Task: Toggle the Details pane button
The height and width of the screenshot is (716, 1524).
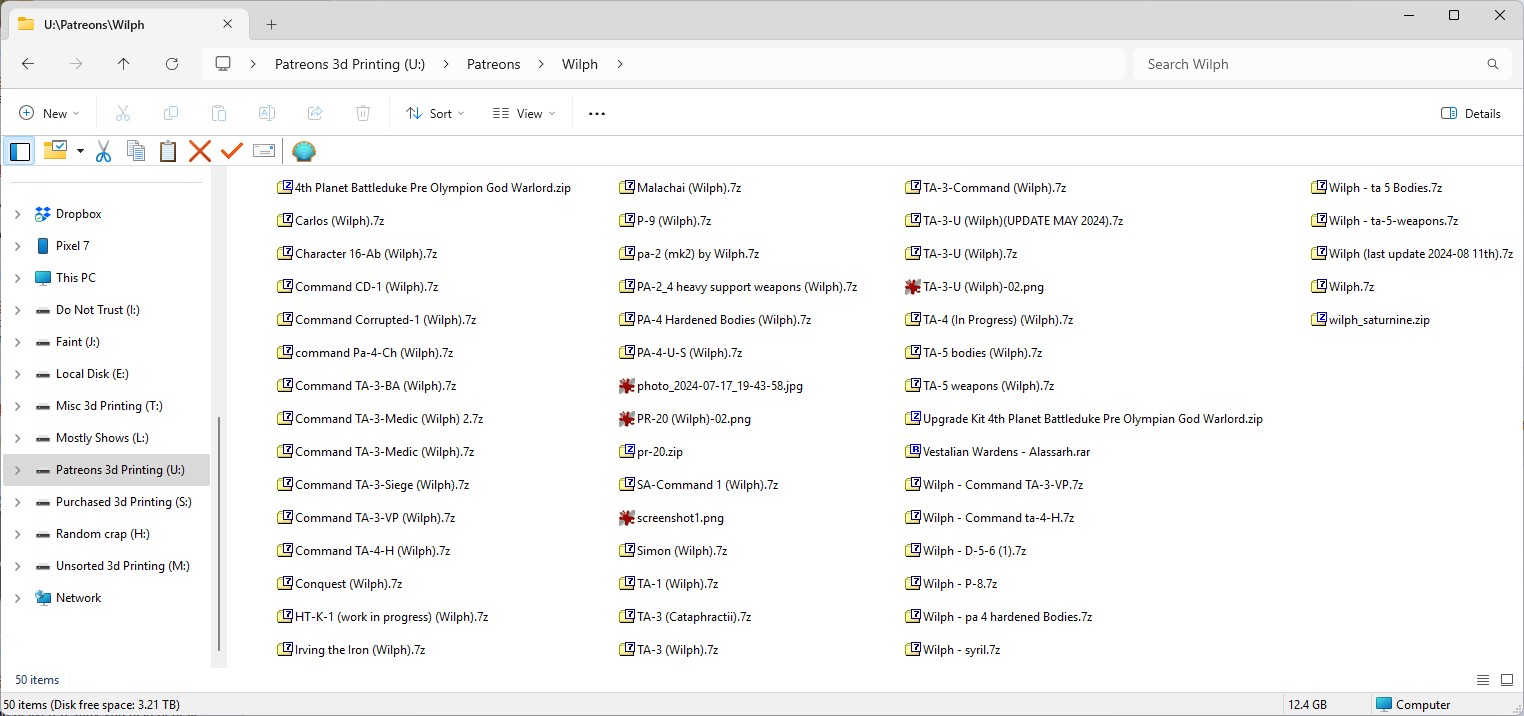Action: [1471, 114]
